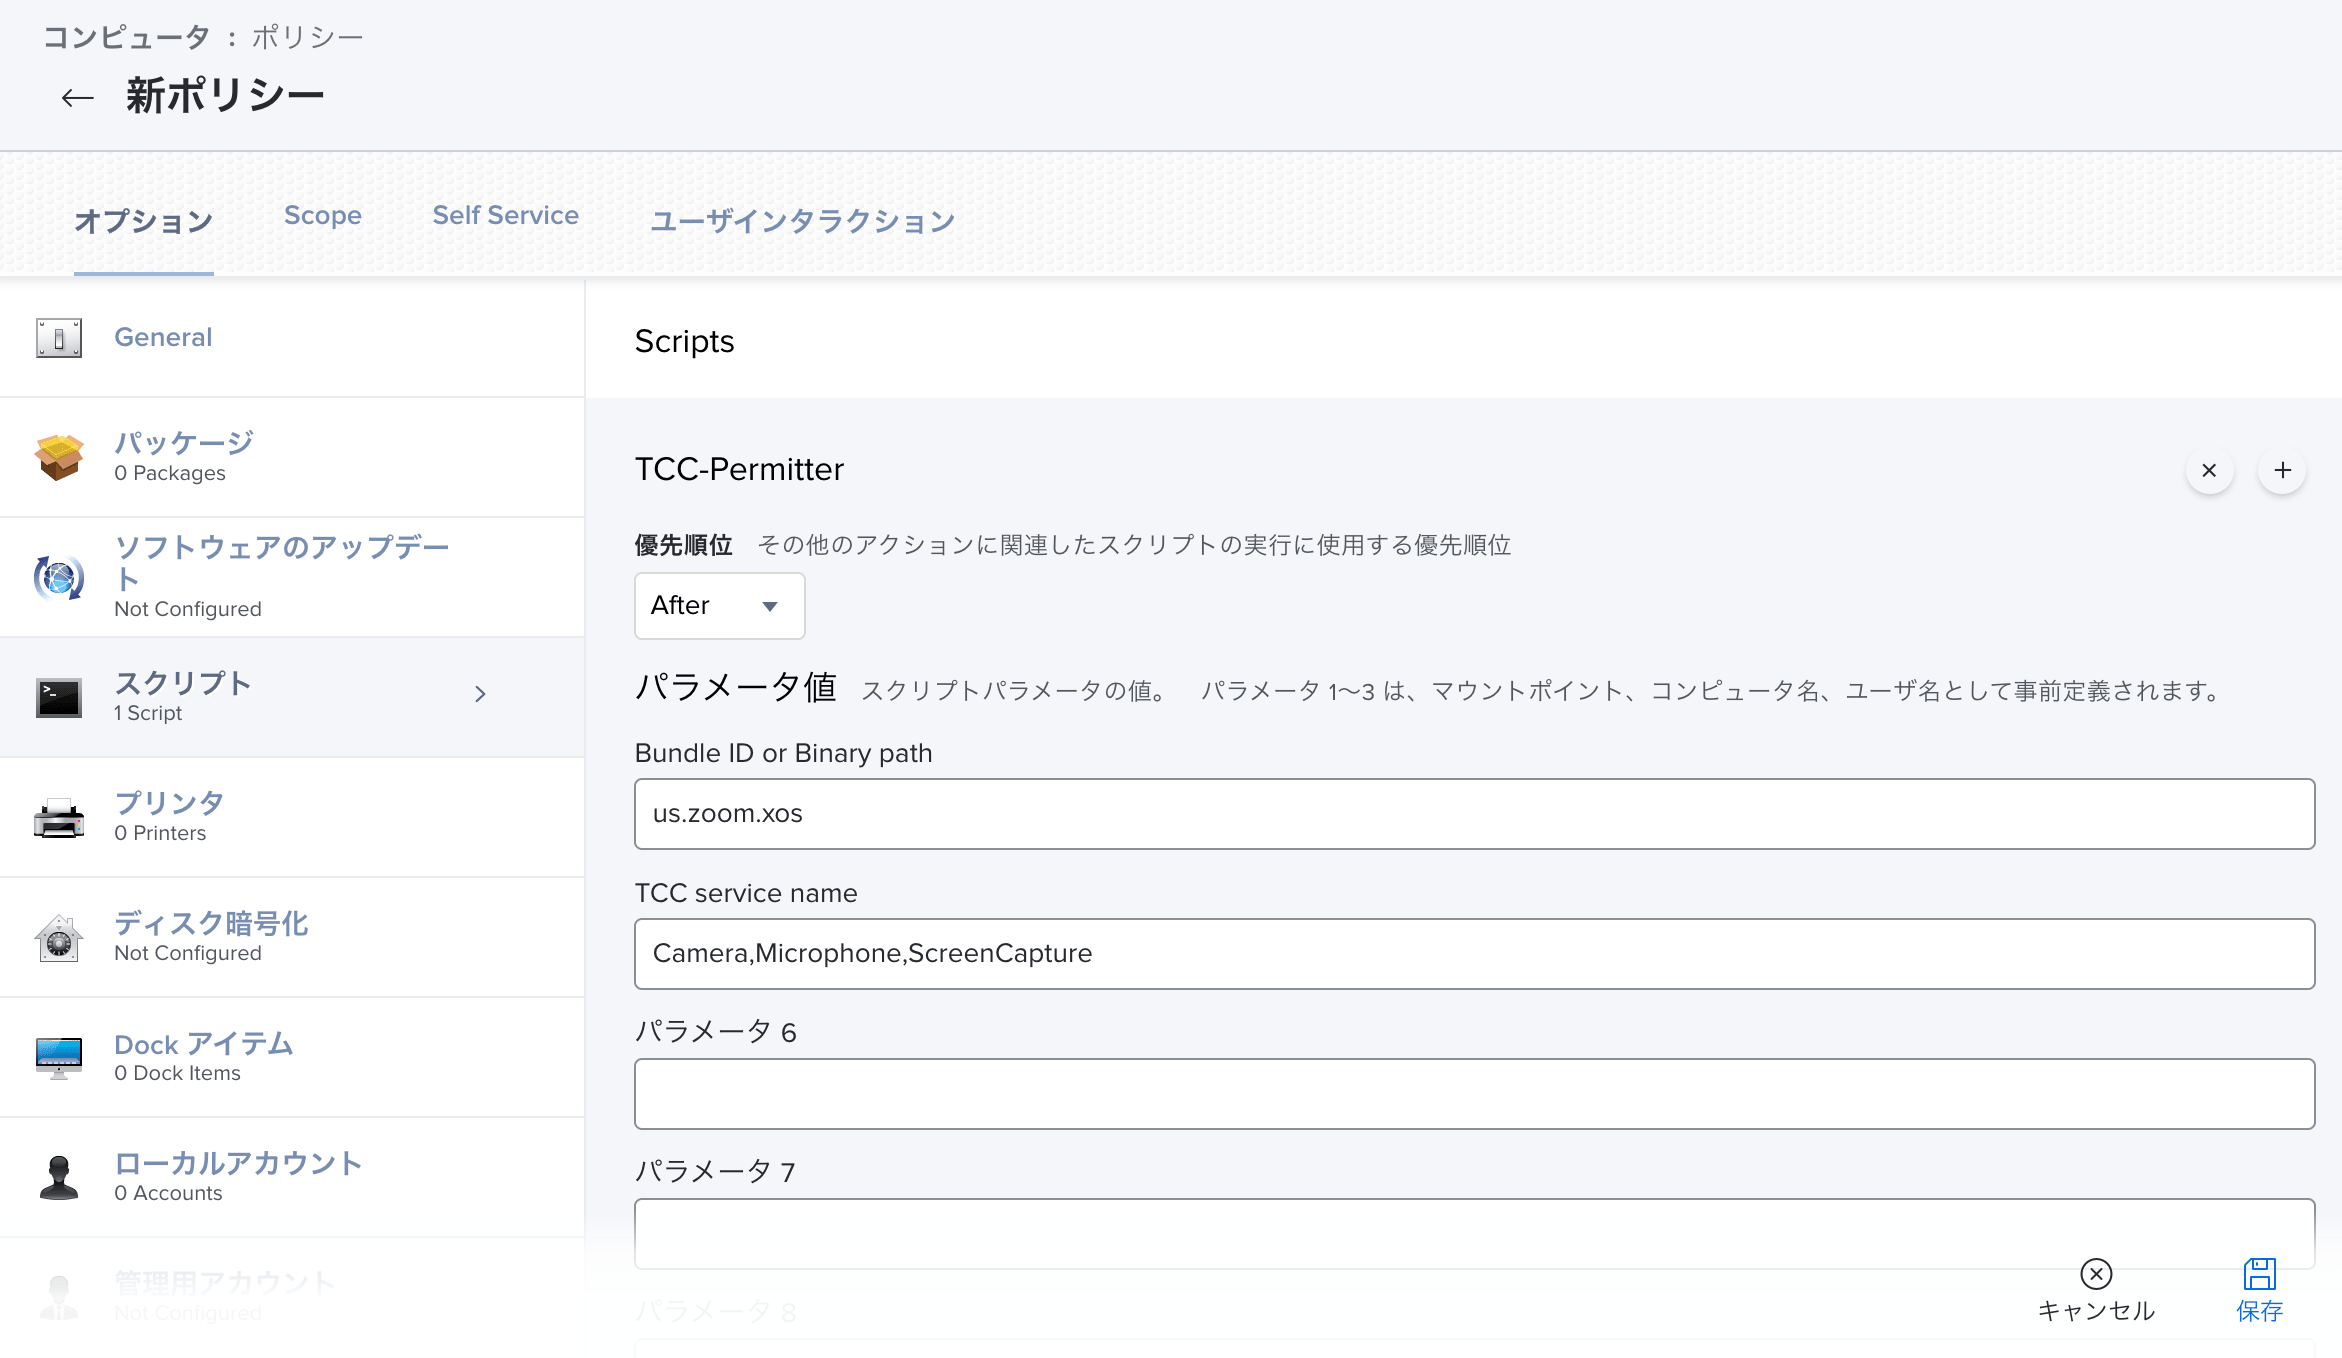Click the ローカルアカウント person icon
Image resolution: width=2342 pixels, height=1358 pixels.
point(59,1177)
